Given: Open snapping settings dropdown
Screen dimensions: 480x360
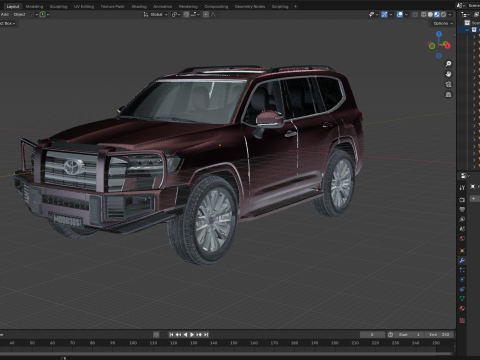Looking at the screenshot, I should coord(195,14).
